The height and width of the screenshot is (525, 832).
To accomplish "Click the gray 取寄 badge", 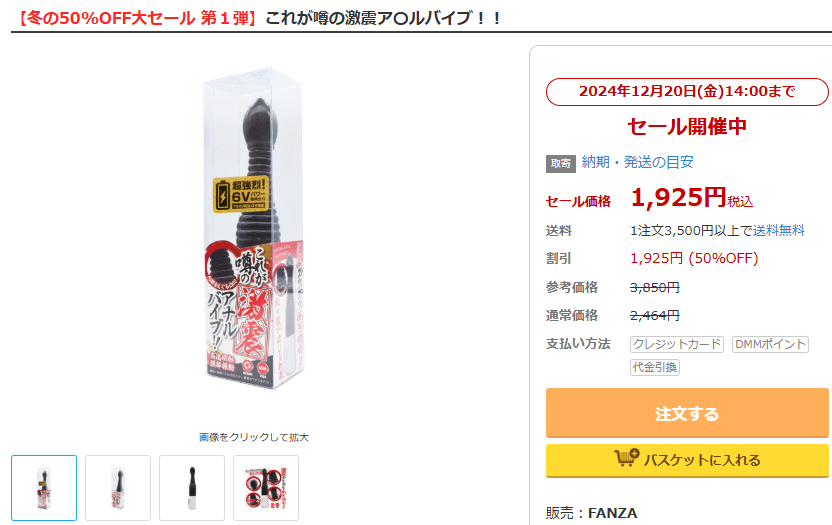I will click(561, 163).
